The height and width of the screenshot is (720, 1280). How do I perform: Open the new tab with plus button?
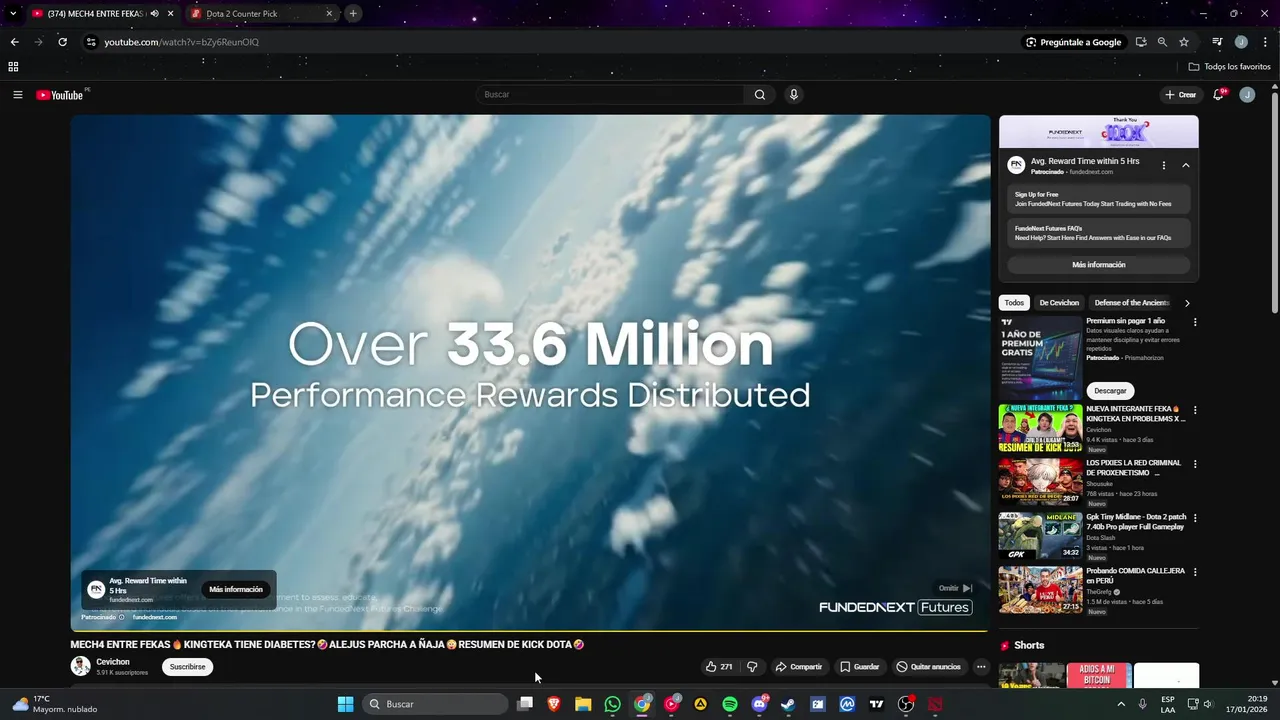click(353, 14)
